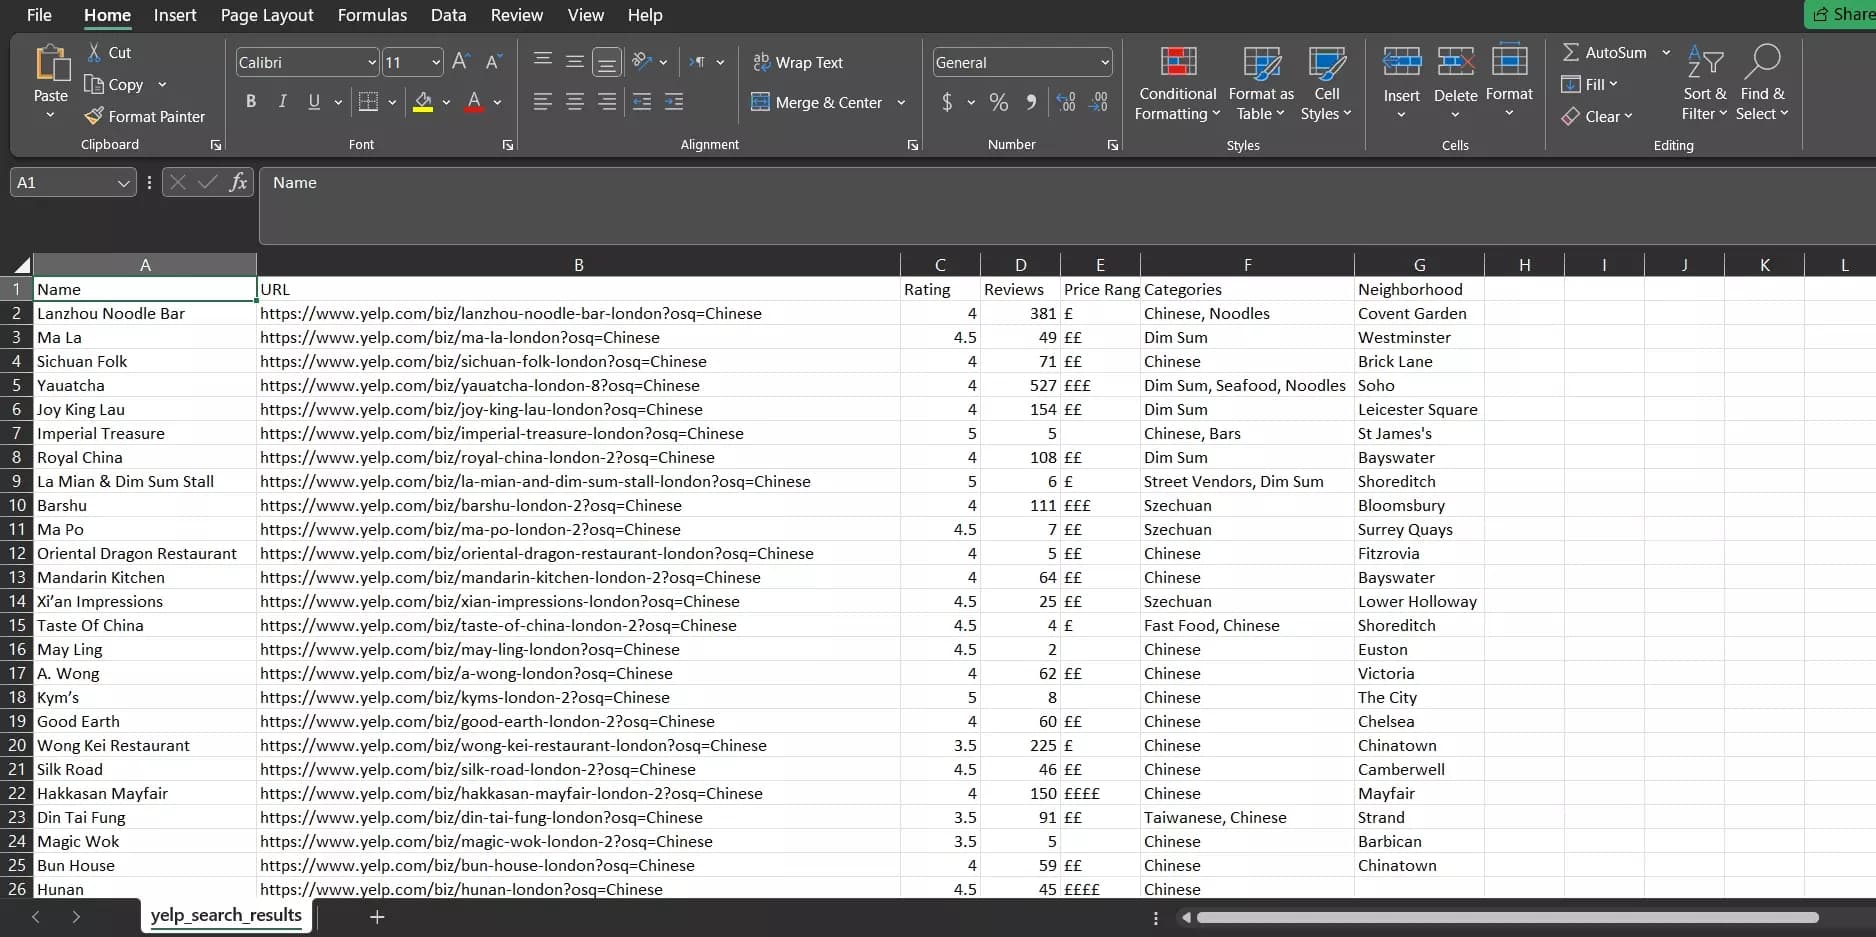Decrease font size with the smaller A icon

point(493,62)
